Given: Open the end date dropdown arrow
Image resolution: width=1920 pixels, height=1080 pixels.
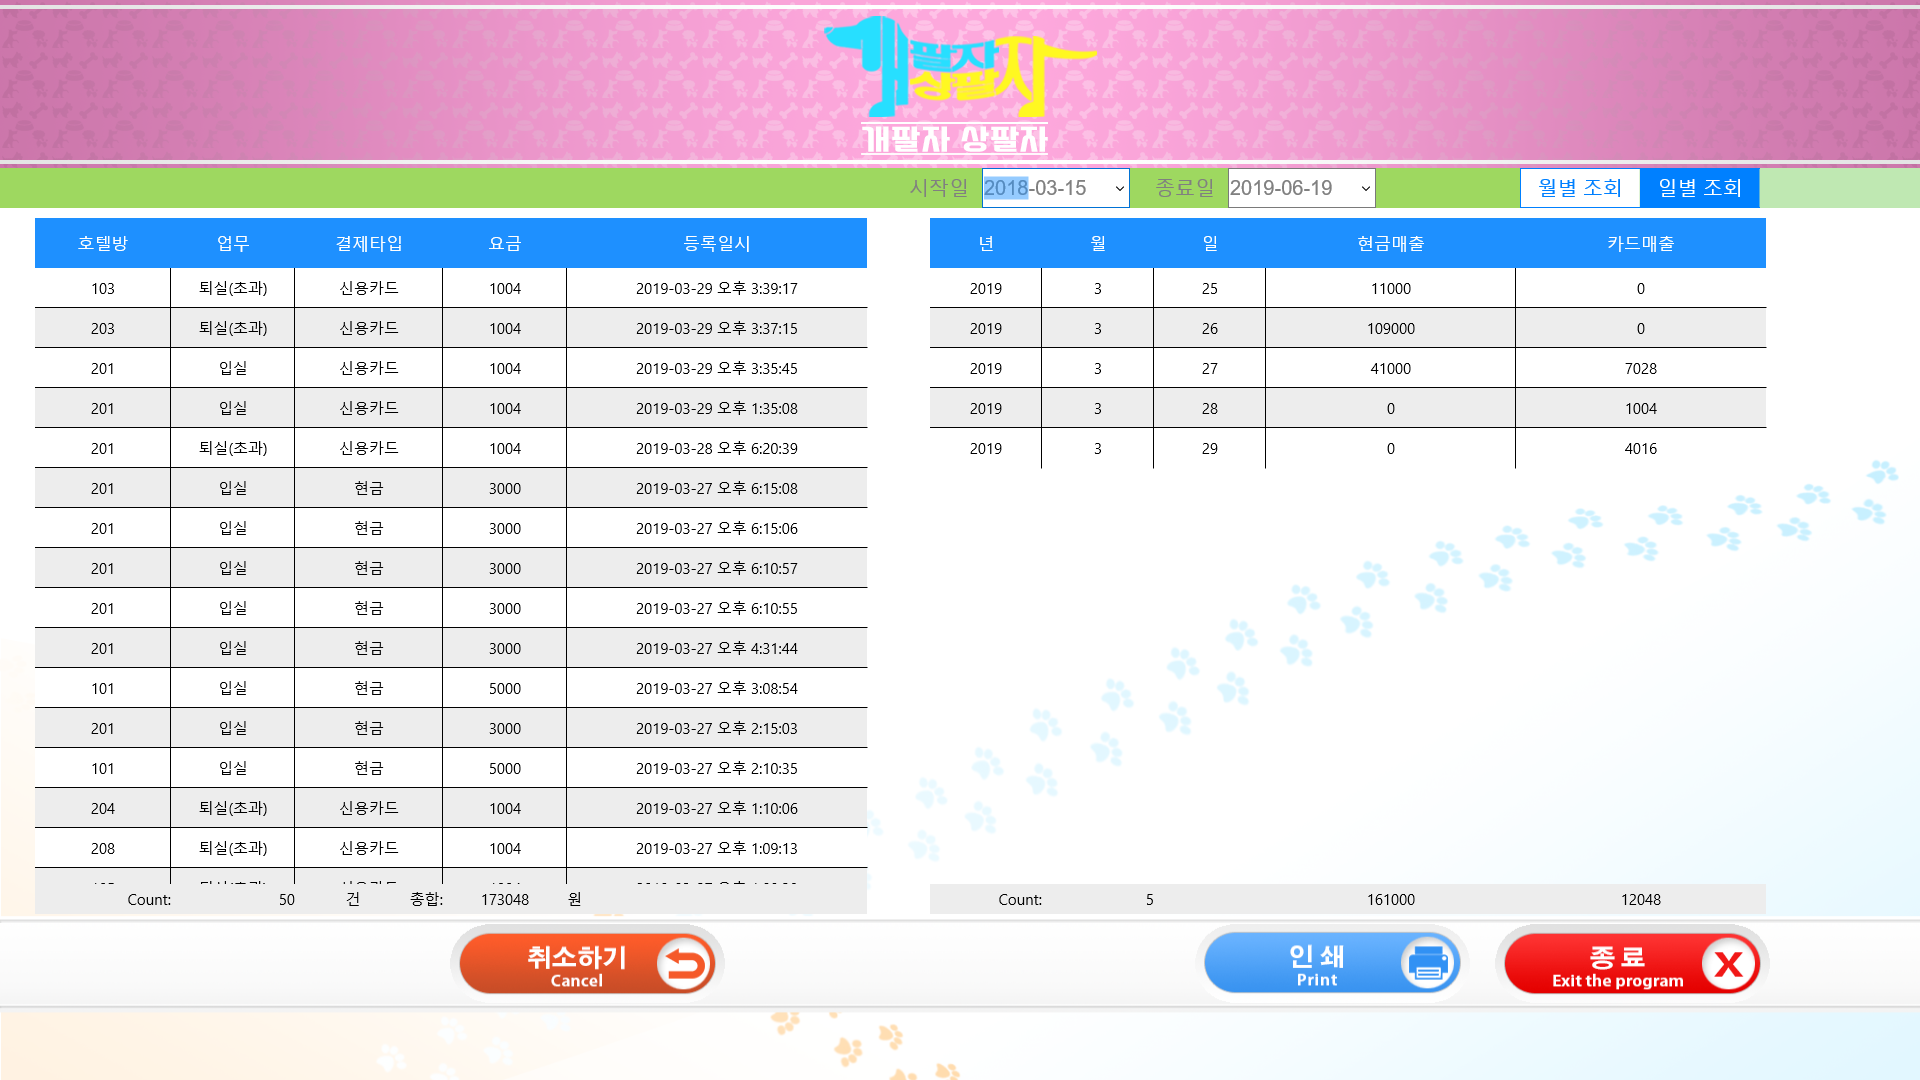Looking at the screenshot, I should (x=1365, y=188).
